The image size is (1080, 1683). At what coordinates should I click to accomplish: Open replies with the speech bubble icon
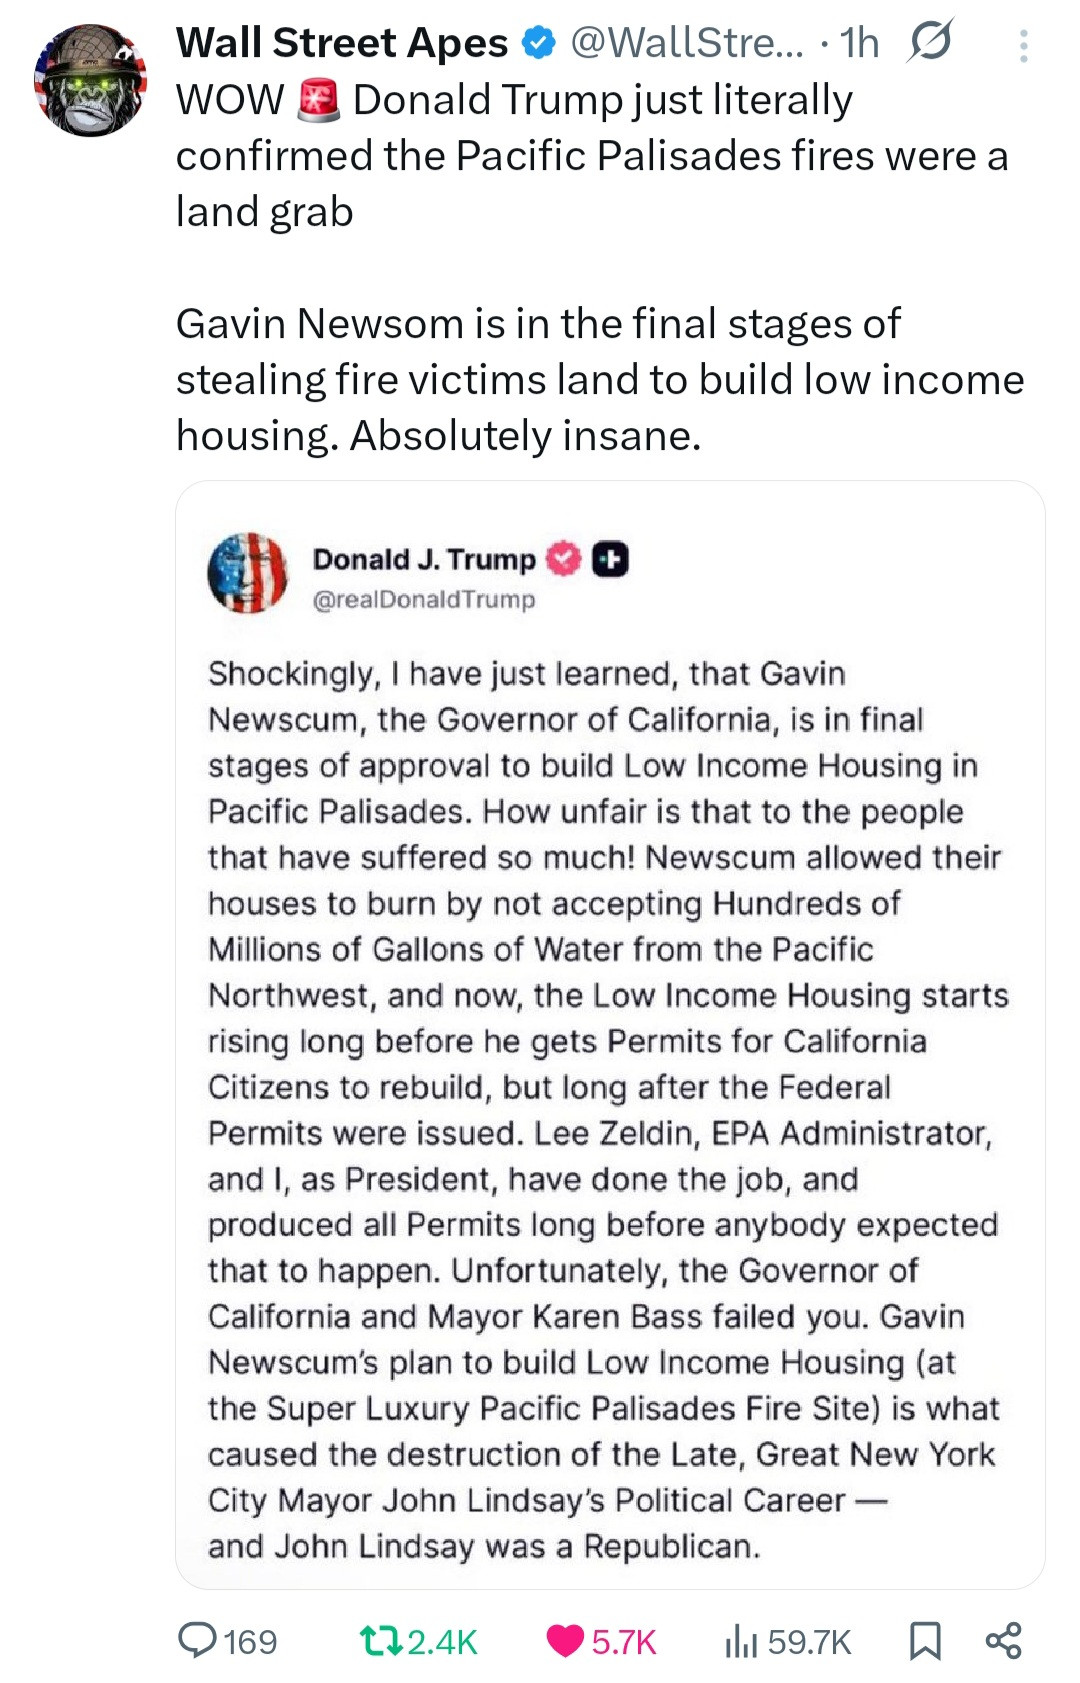(197, 1640)
